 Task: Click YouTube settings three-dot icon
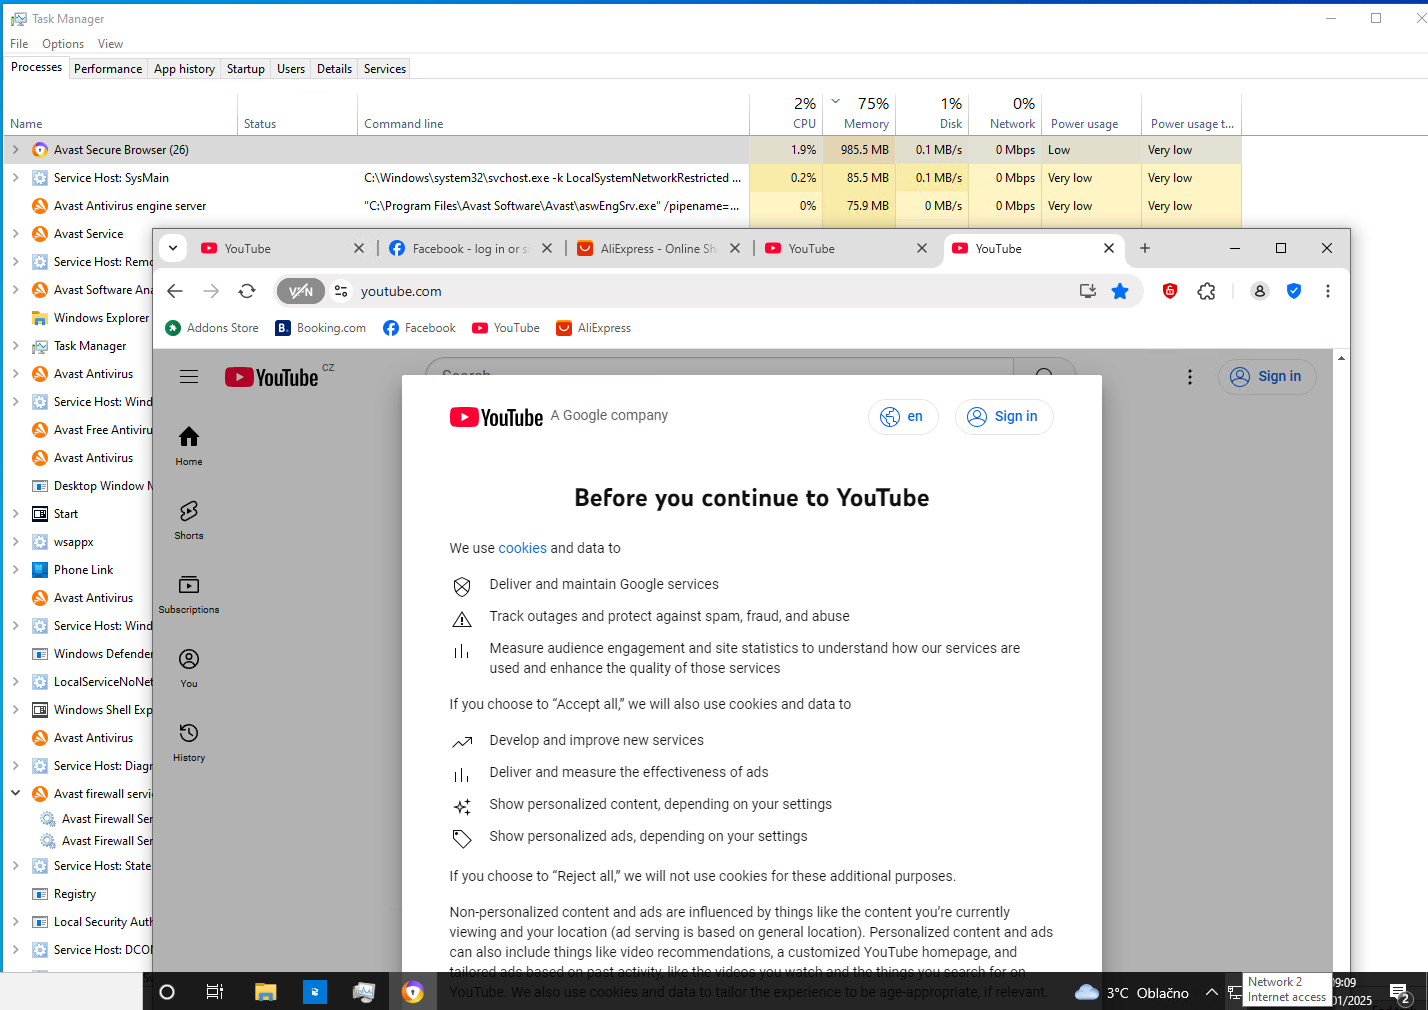(1190, 377)
